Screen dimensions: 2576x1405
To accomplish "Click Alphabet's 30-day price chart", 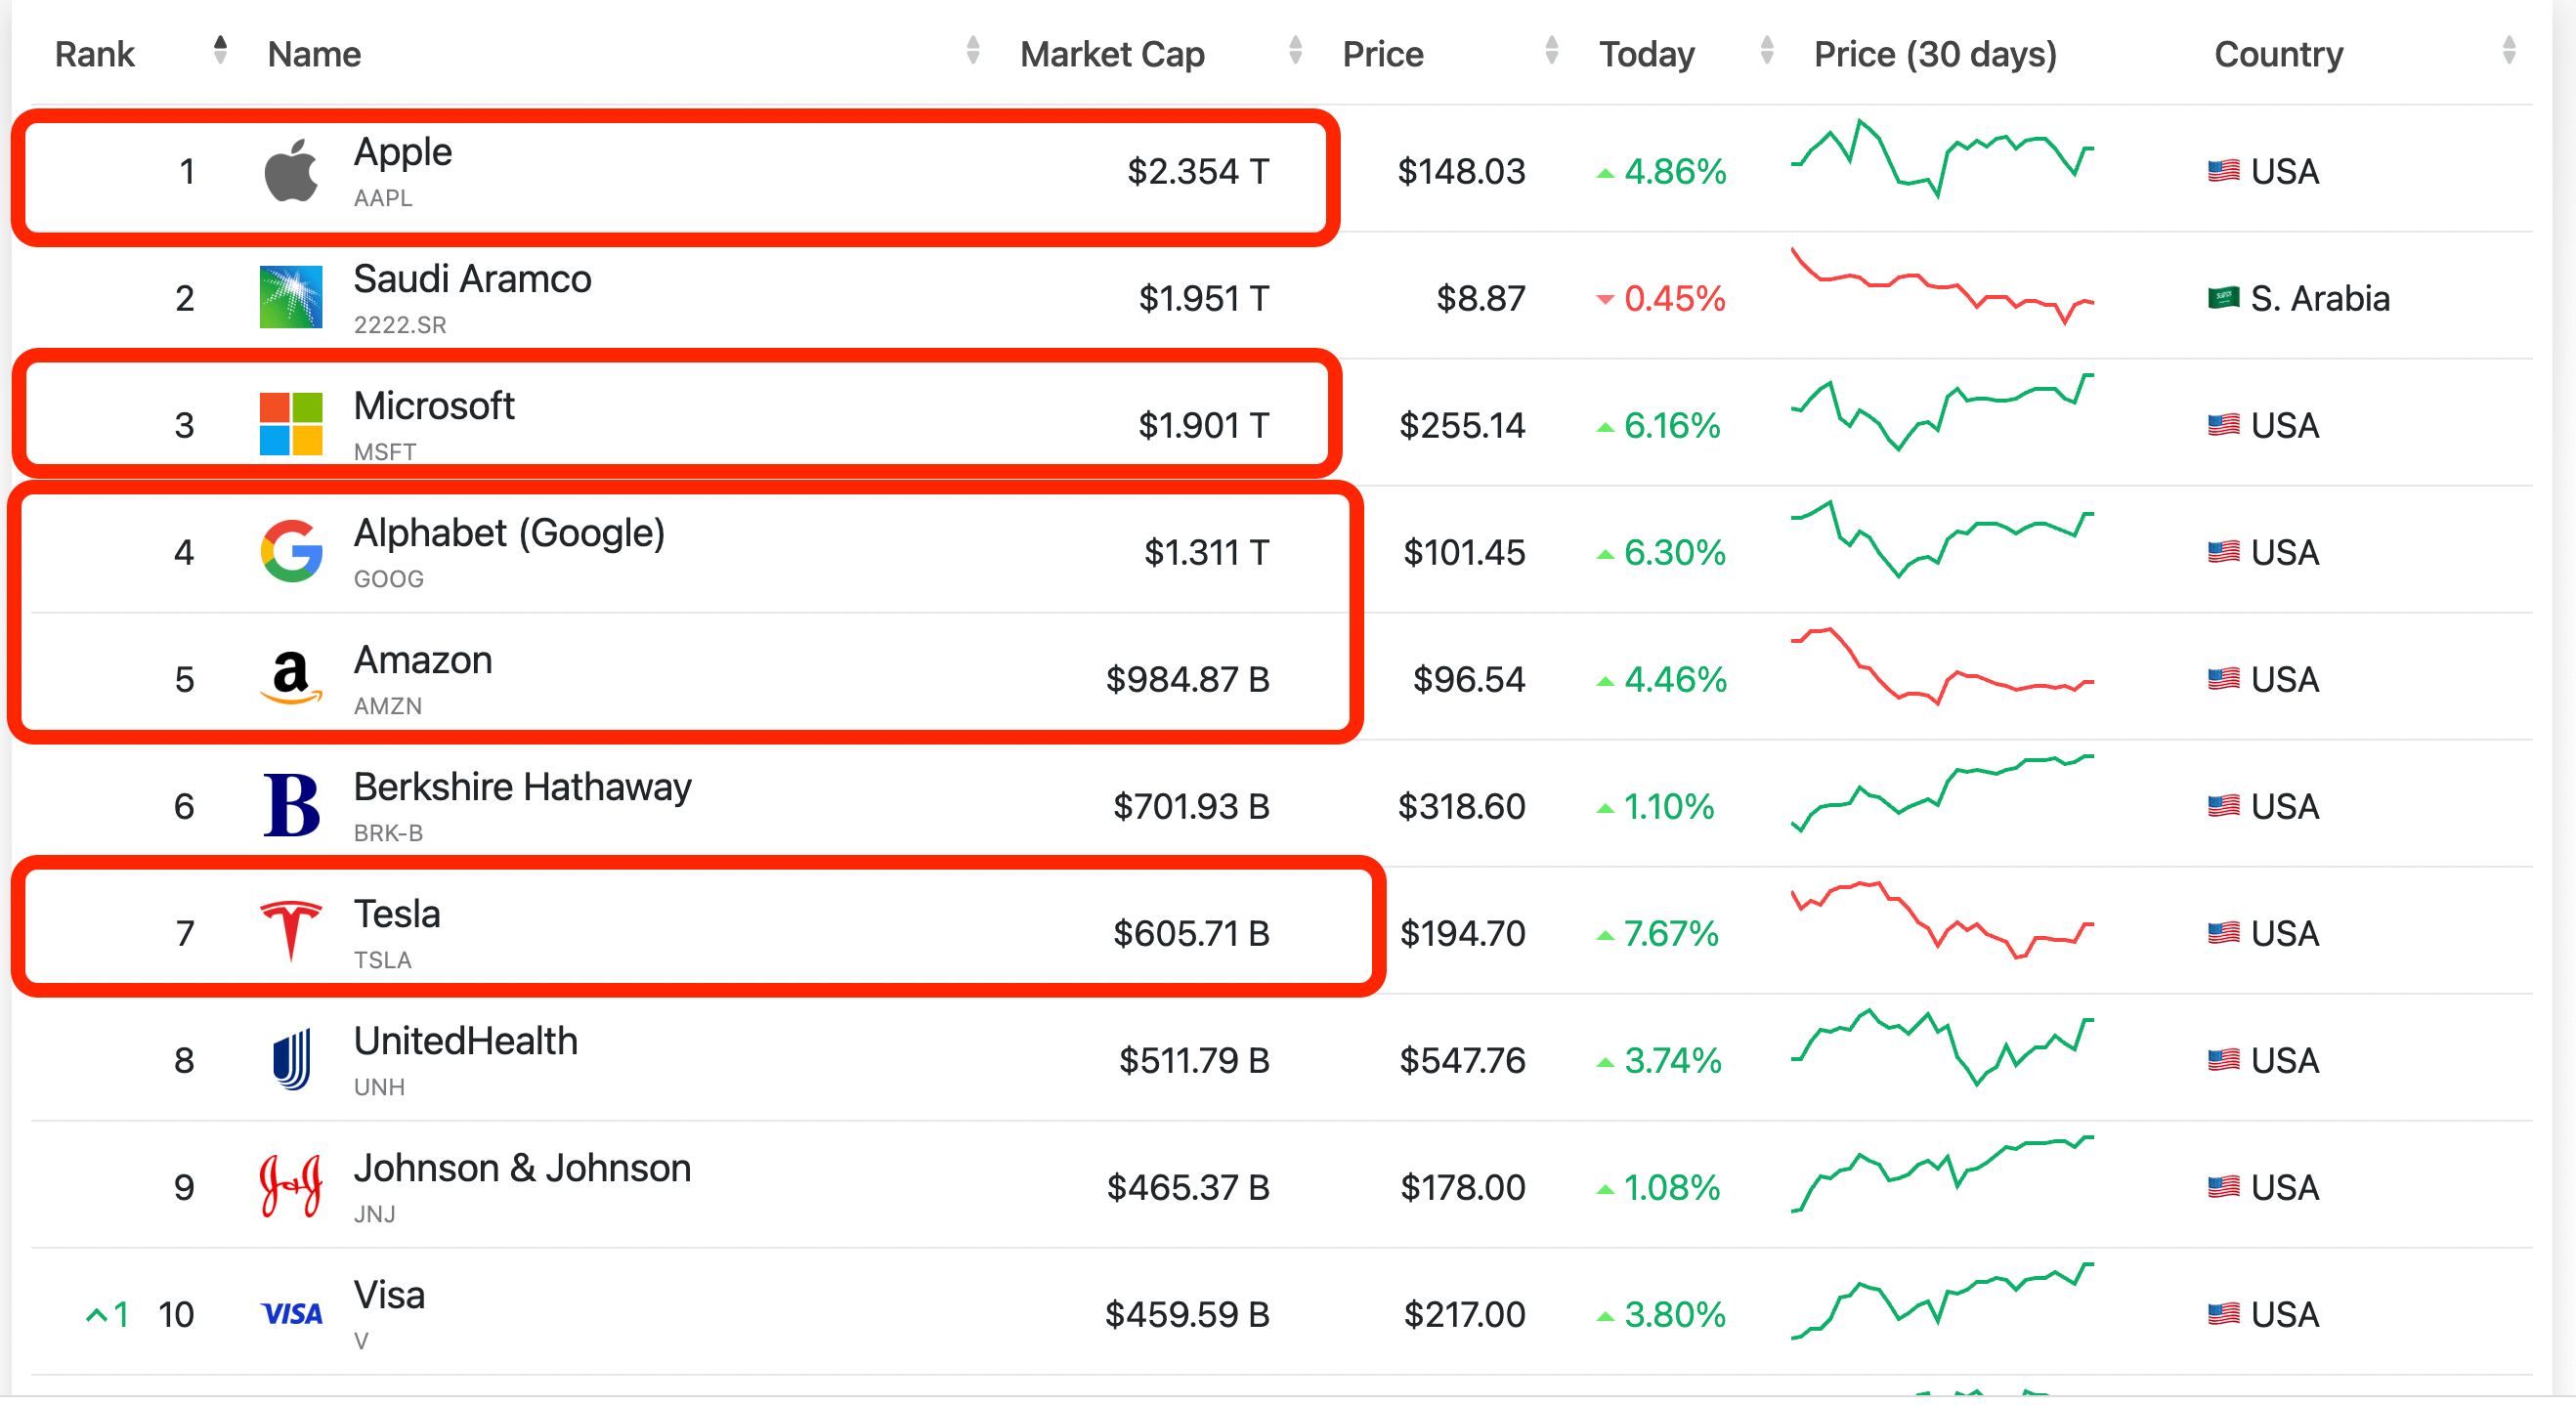I will (1941, 539).
